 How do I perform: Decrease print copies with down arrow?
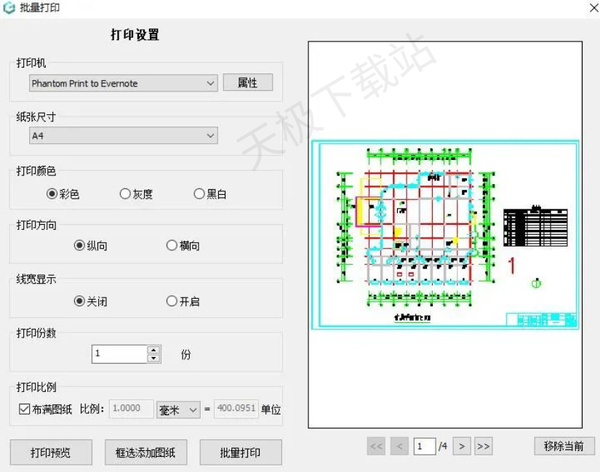[153, 358]
